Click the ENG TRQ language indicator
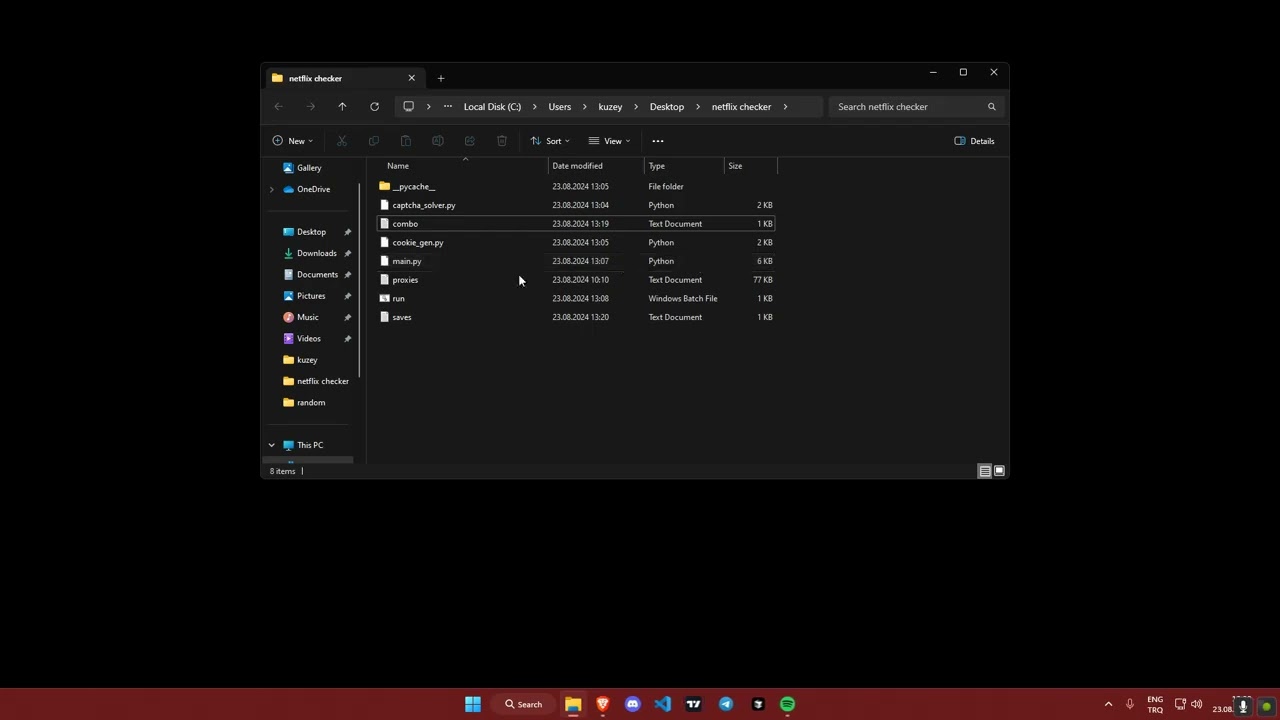 click(1155, 704)
